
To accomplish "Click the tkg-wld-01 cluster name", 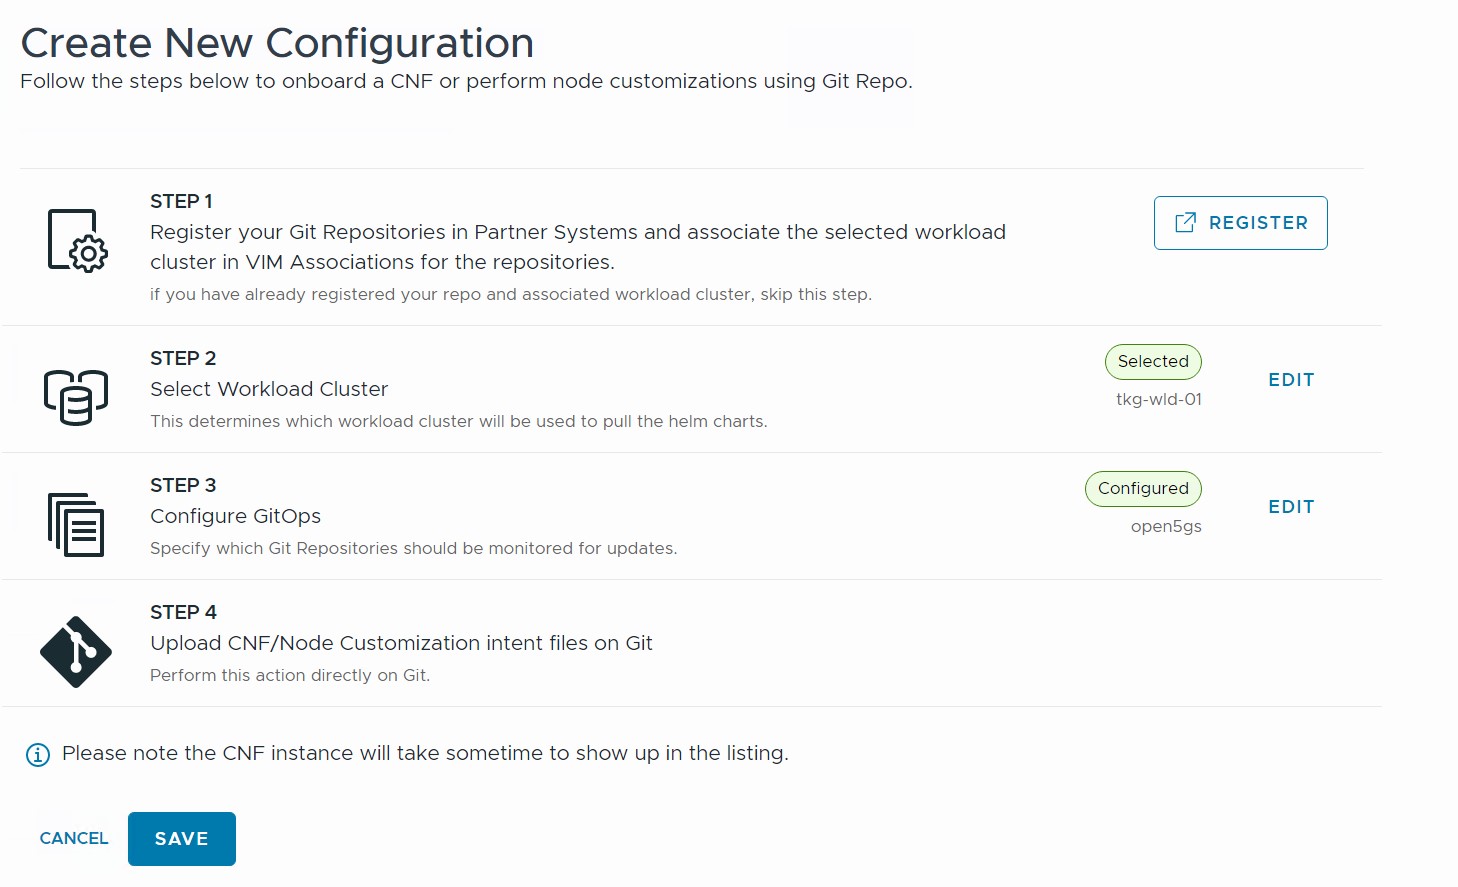I will (1159, 400).
